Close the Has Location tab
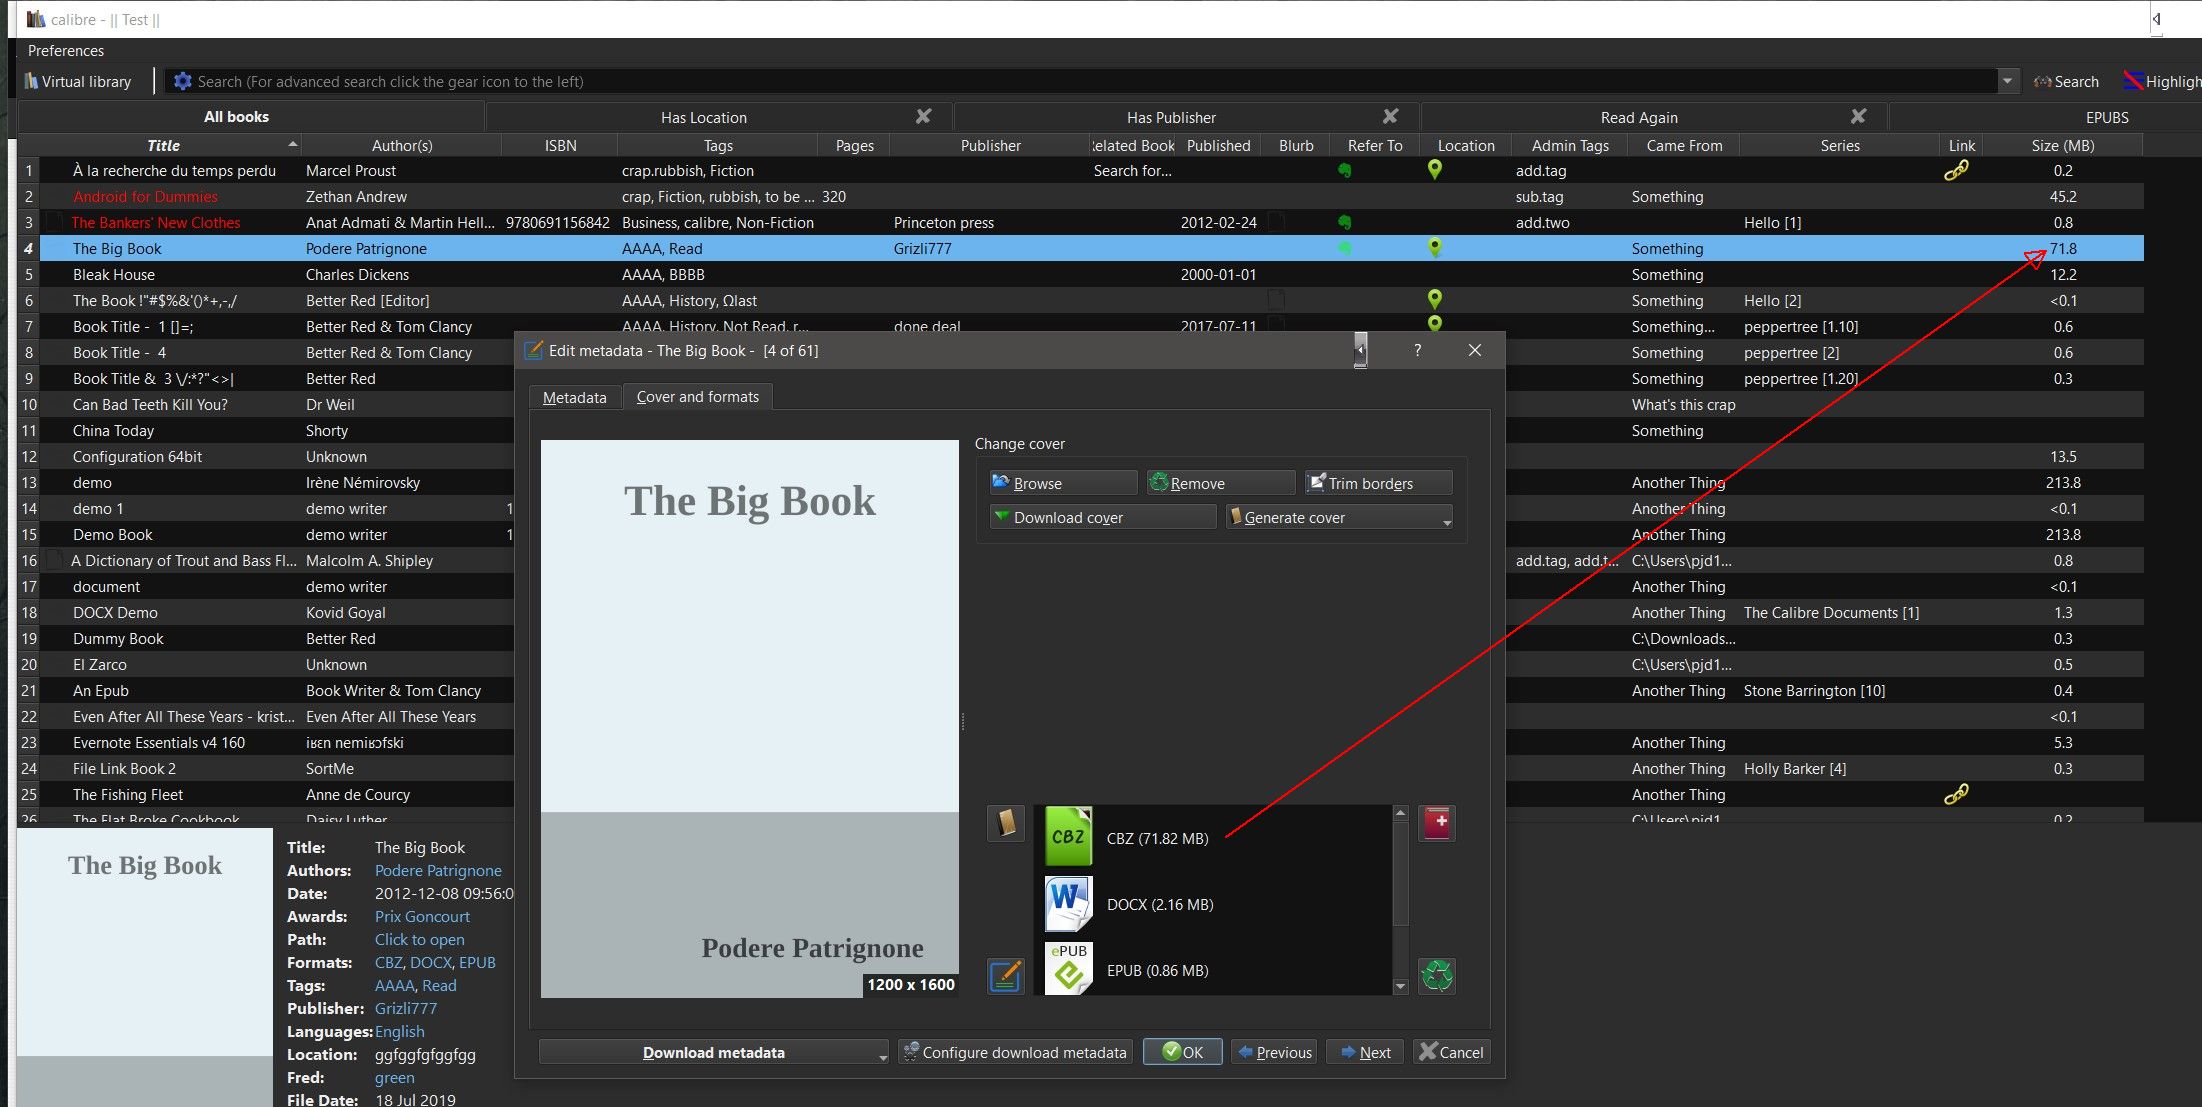The height and width of the screenshot is (1107, 2202). pos(923,117)
